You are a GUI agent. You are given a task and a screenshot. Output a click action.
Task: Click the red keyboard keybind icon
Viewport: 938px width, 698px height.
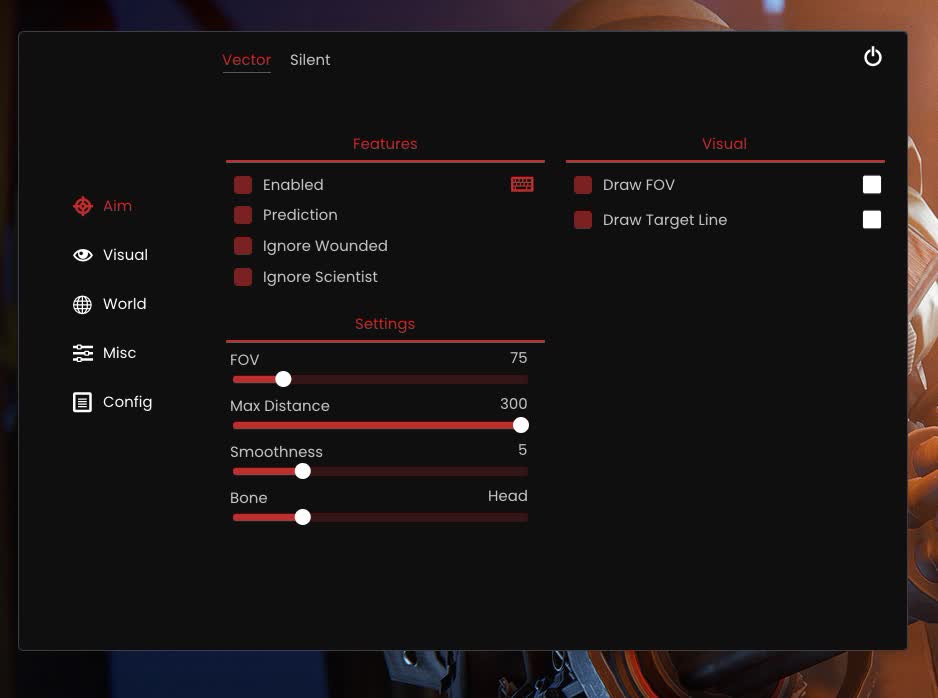tap(522, 184)
